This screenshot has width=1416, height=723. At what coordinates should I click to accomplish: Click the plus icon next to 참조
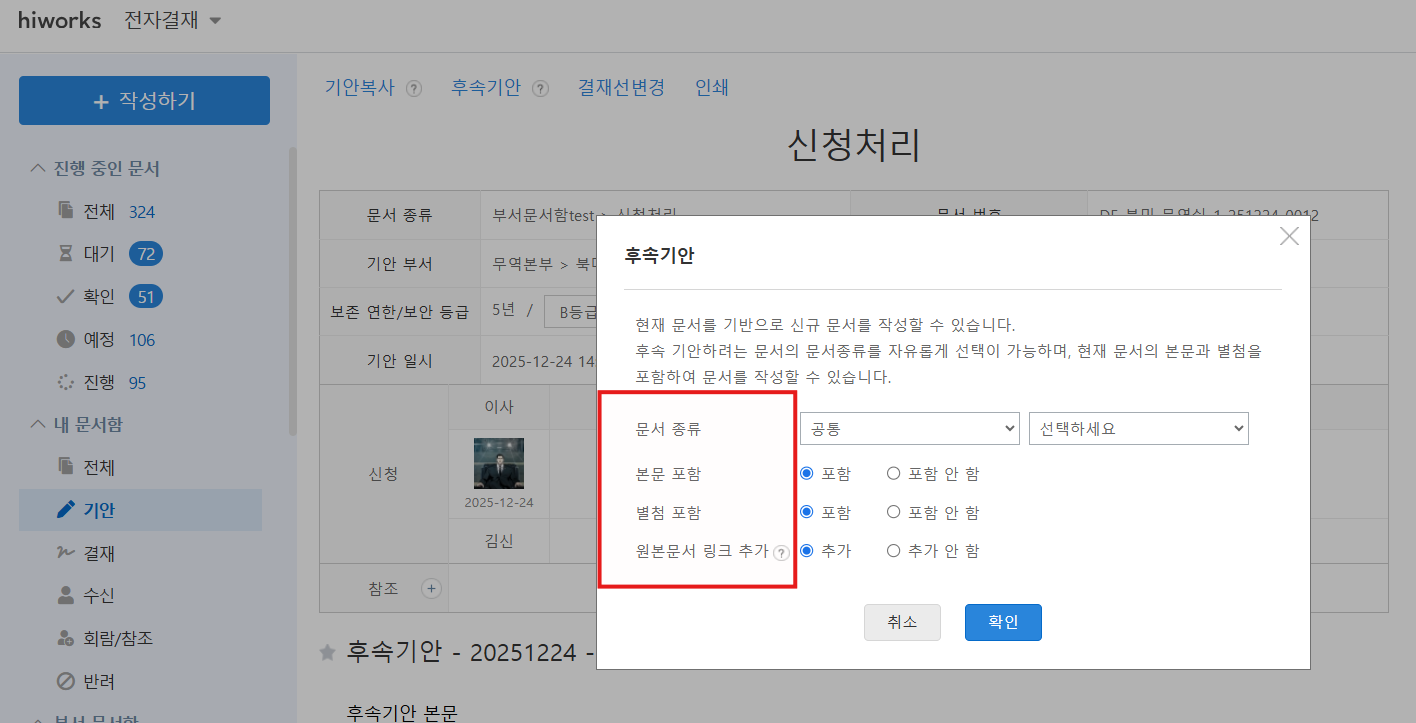[x=432, y=588]
